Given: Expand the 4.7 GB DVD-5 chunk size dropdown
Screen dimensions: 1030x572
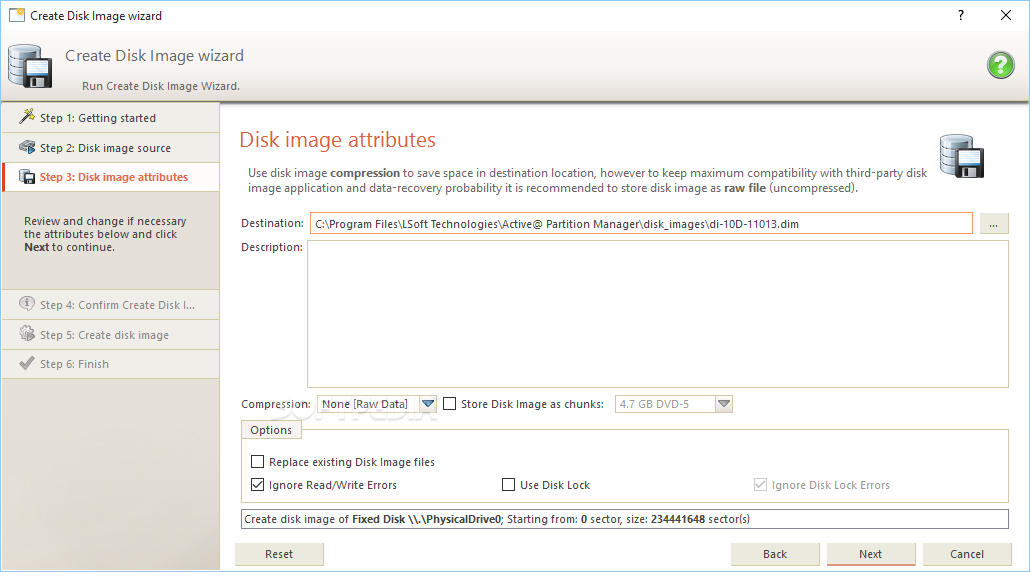Looking at the screenshot, I should (724, 404).
